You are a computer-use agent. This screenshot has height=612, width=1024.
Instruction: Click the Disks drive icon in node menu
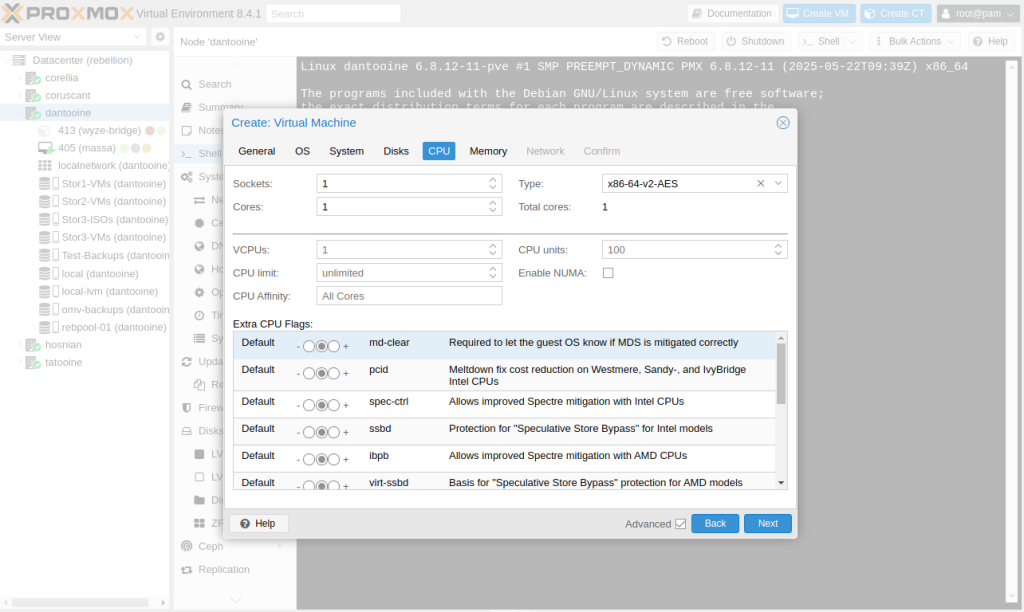pyautogui.click(x=187, y=431)
